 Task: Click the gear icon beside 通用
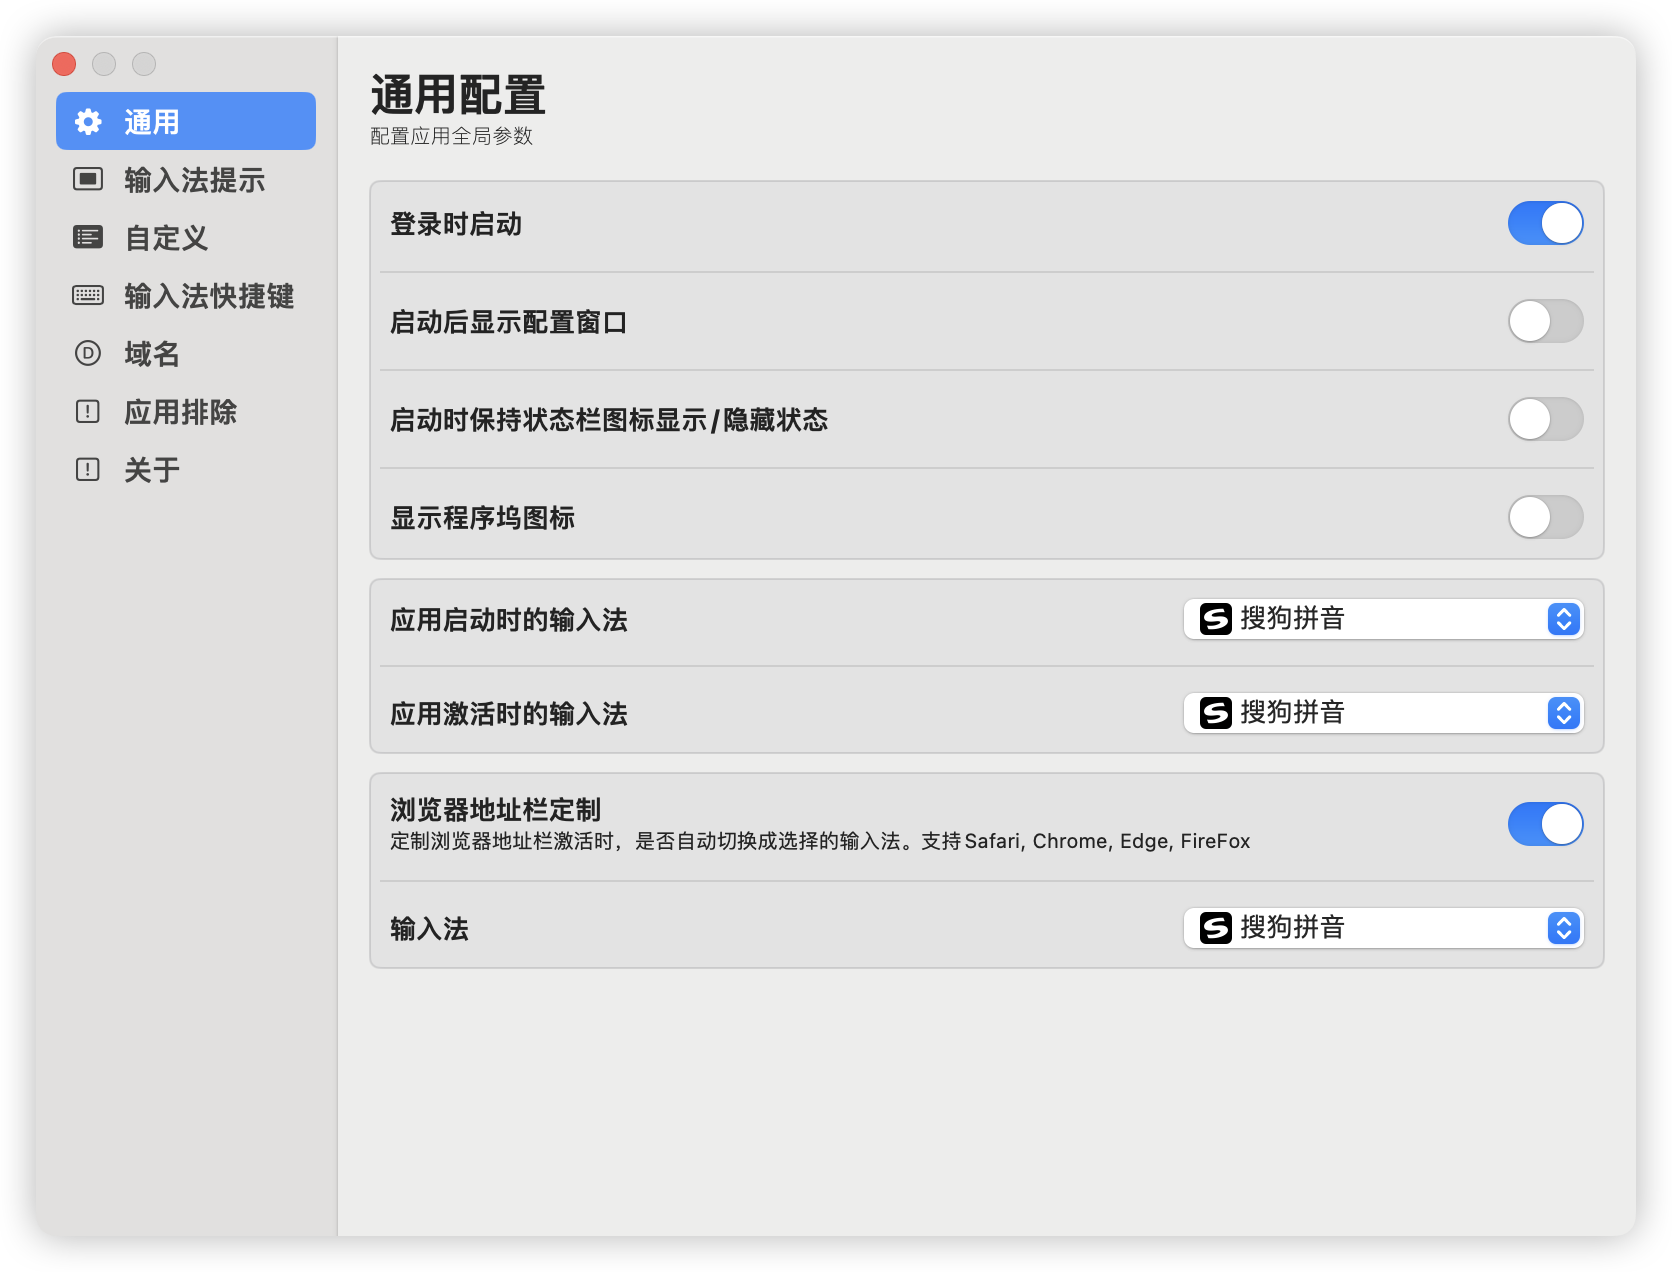[88, 122]
